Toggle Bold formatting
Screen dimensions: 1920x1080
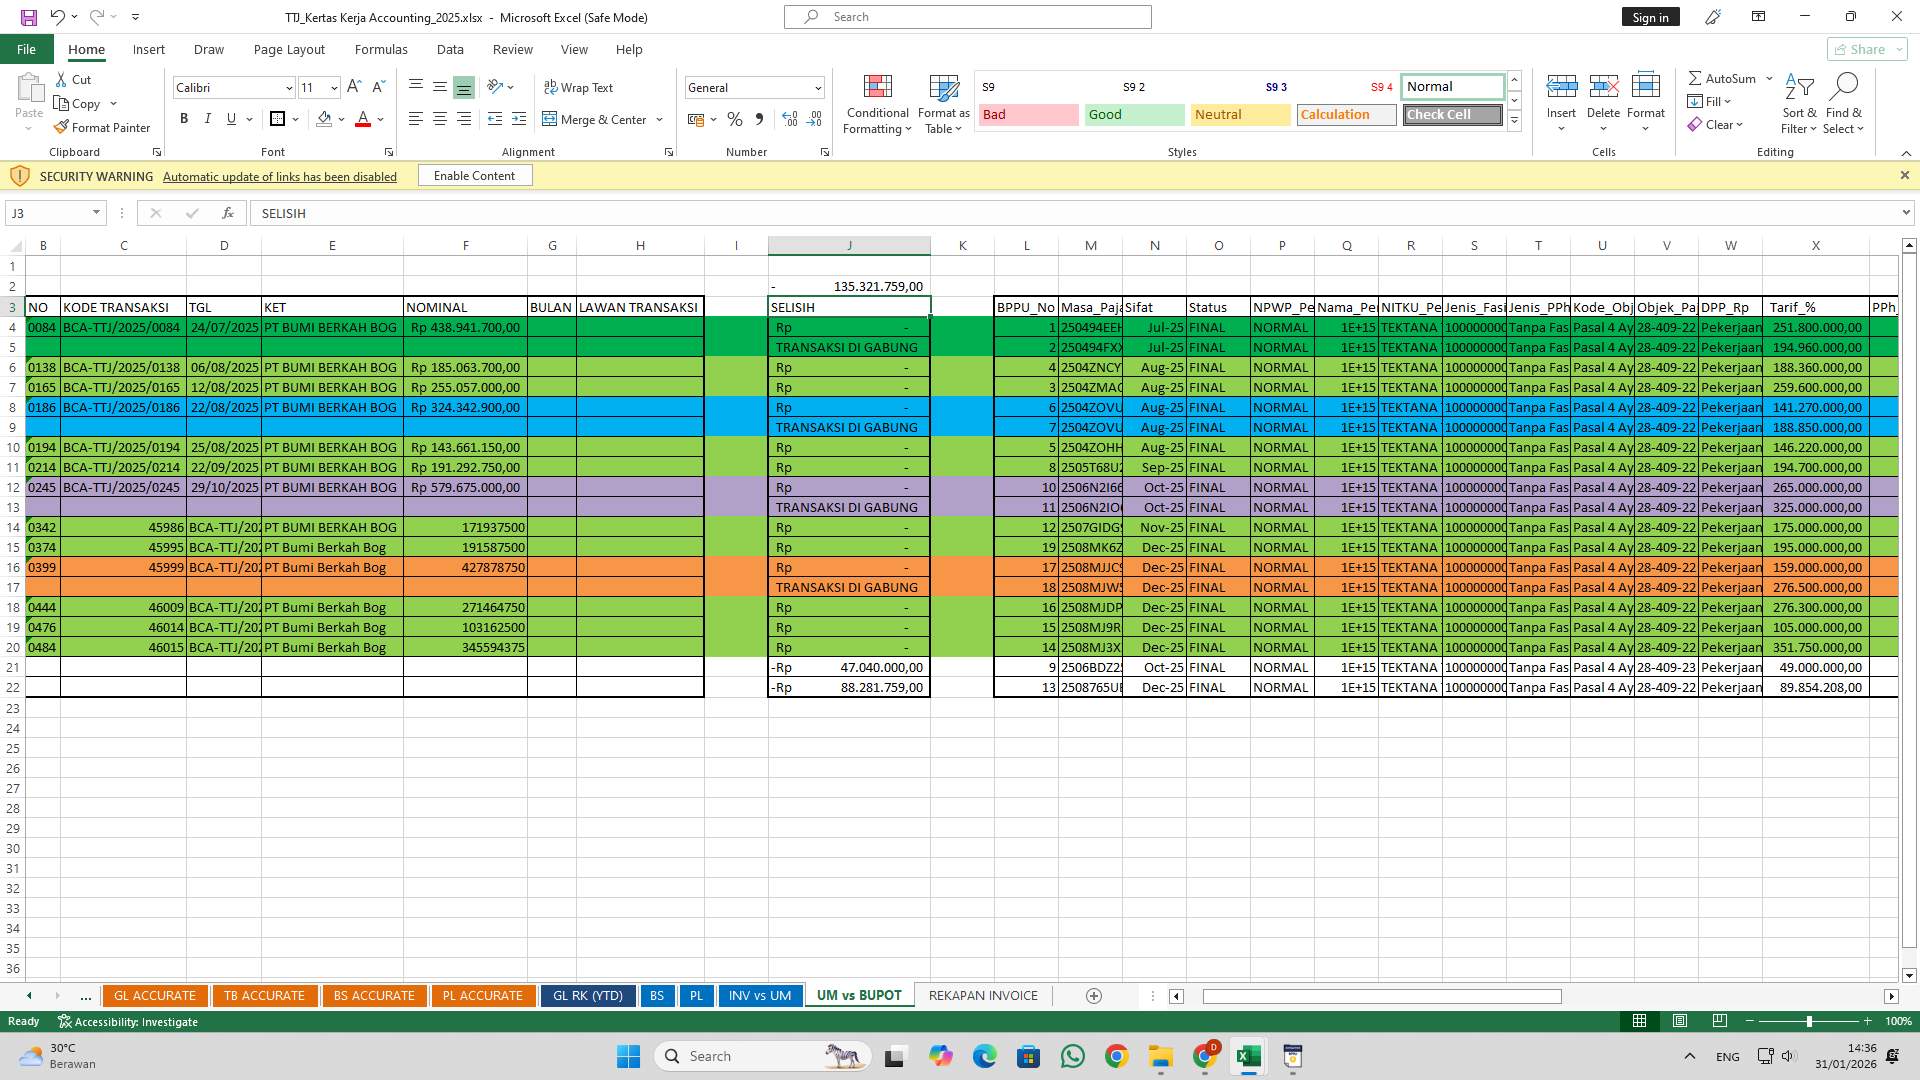(x=184, y=119)
